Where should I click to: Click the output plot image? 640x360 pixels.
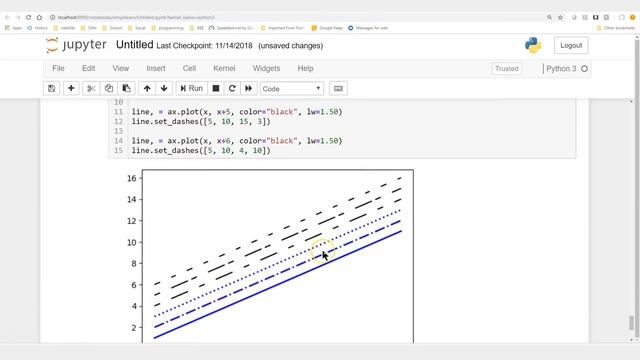269,256
